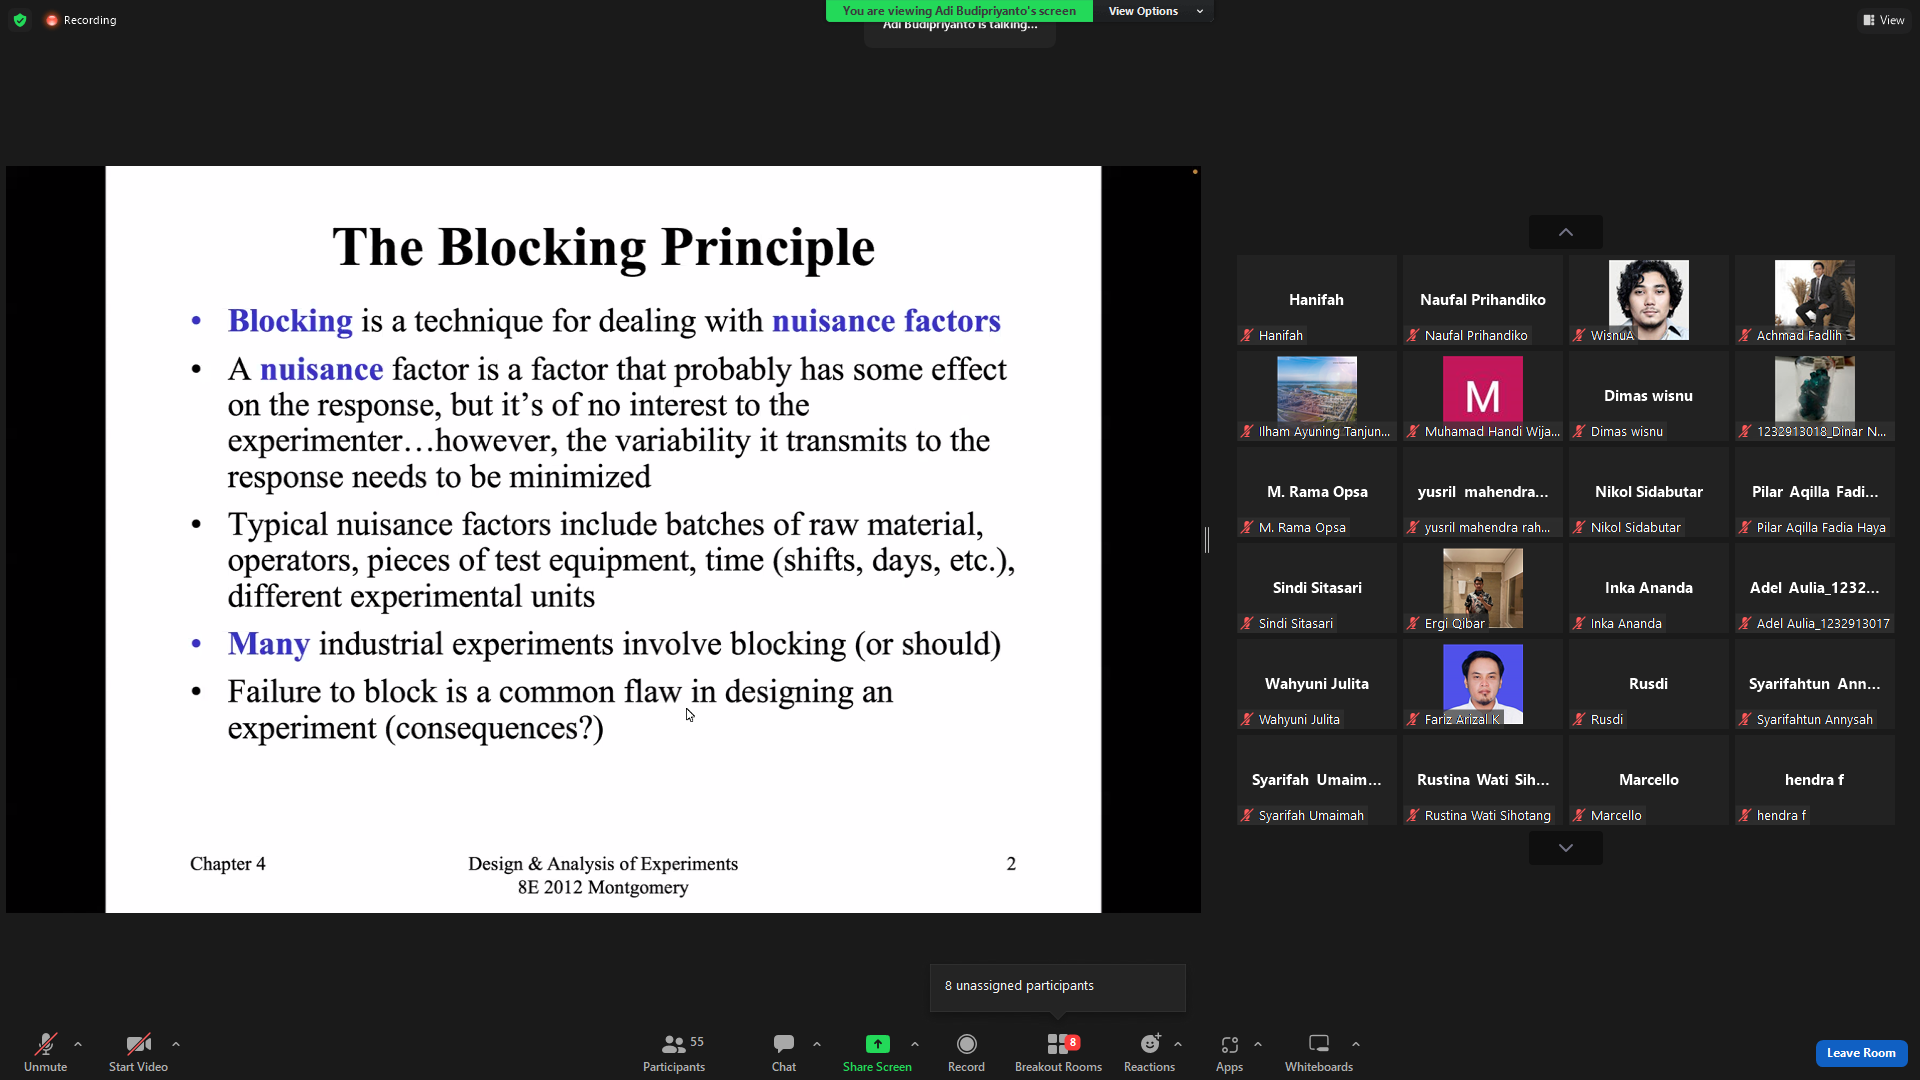Select Naufal Prihandiko's video tile

click(x=1483, y=300)
